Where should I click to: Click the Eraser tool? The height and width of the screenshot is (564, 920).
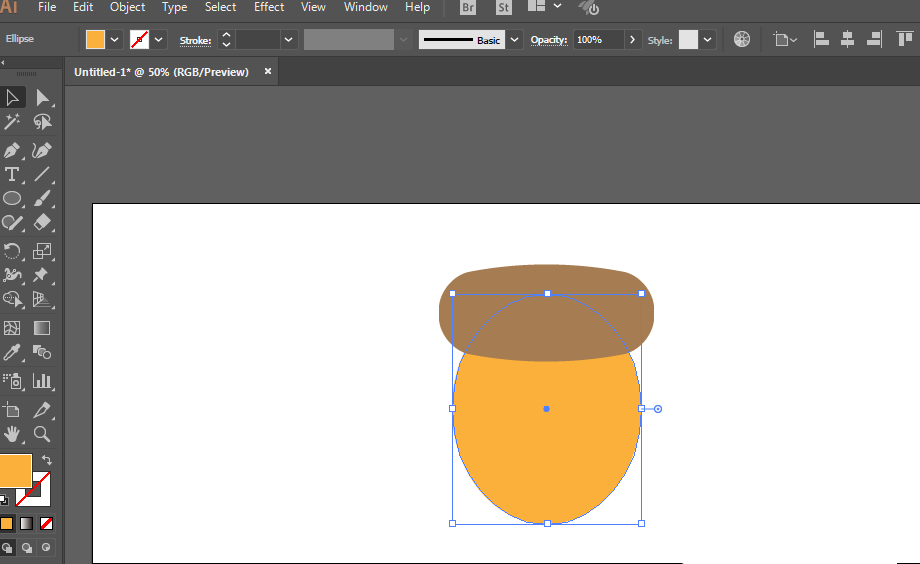(x=42, y=222)
